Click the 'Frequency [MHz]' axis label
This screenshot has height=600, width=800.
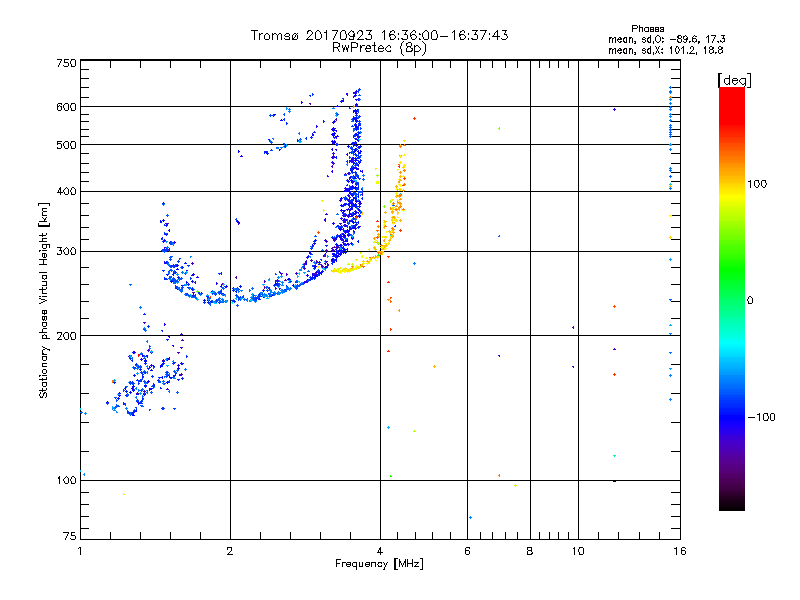tap(379, 564)
